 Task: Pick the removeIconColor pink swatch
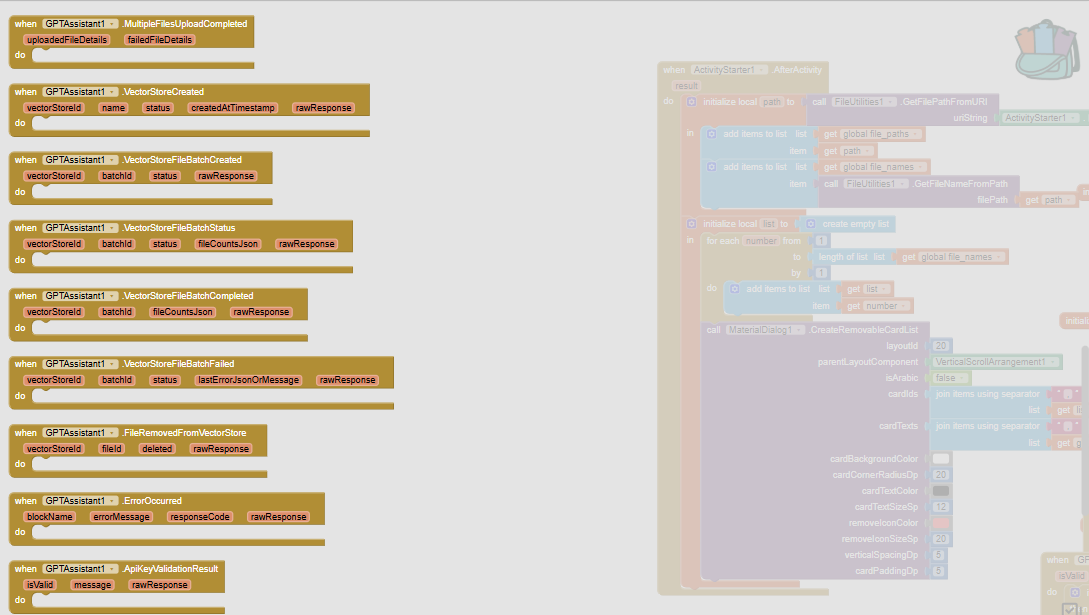[941, 523]
